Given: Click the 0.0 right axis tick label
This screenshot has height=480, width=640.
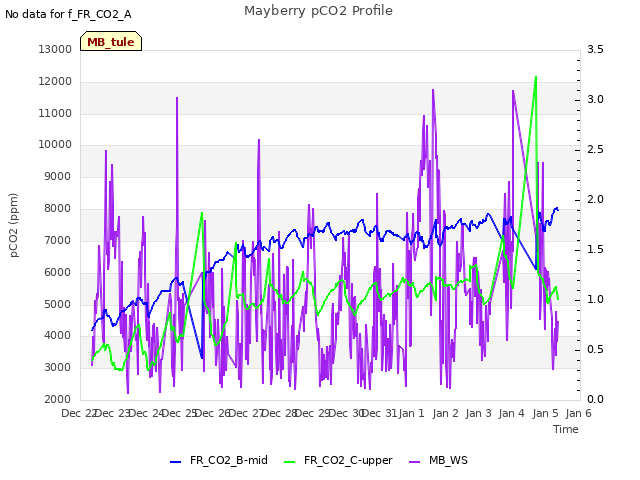Looking at the screenshot, I should 595,399.
